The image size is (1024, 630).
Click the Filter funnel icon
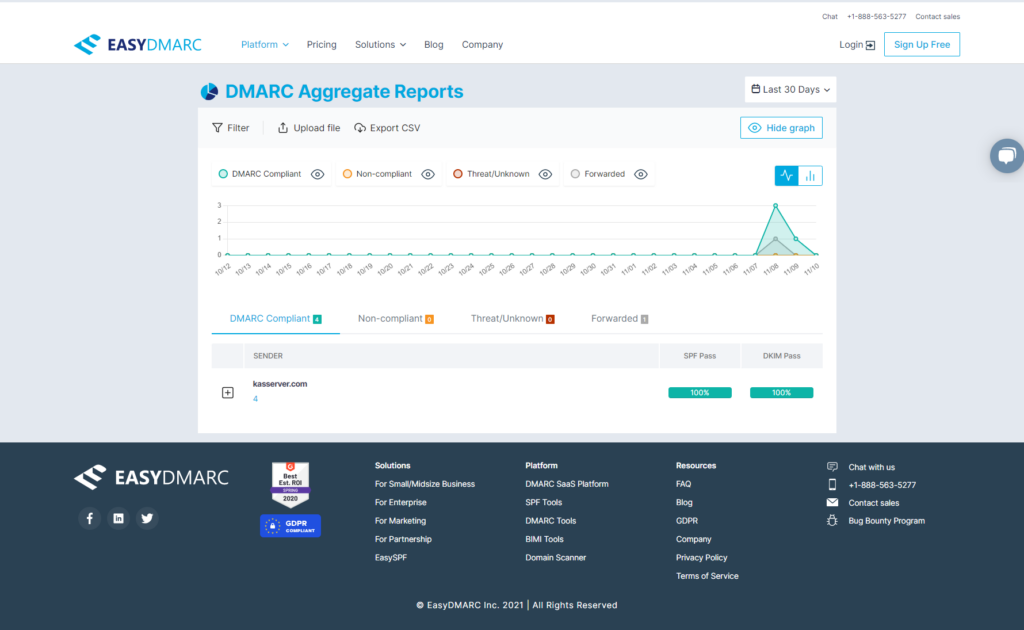pos(217,128)
